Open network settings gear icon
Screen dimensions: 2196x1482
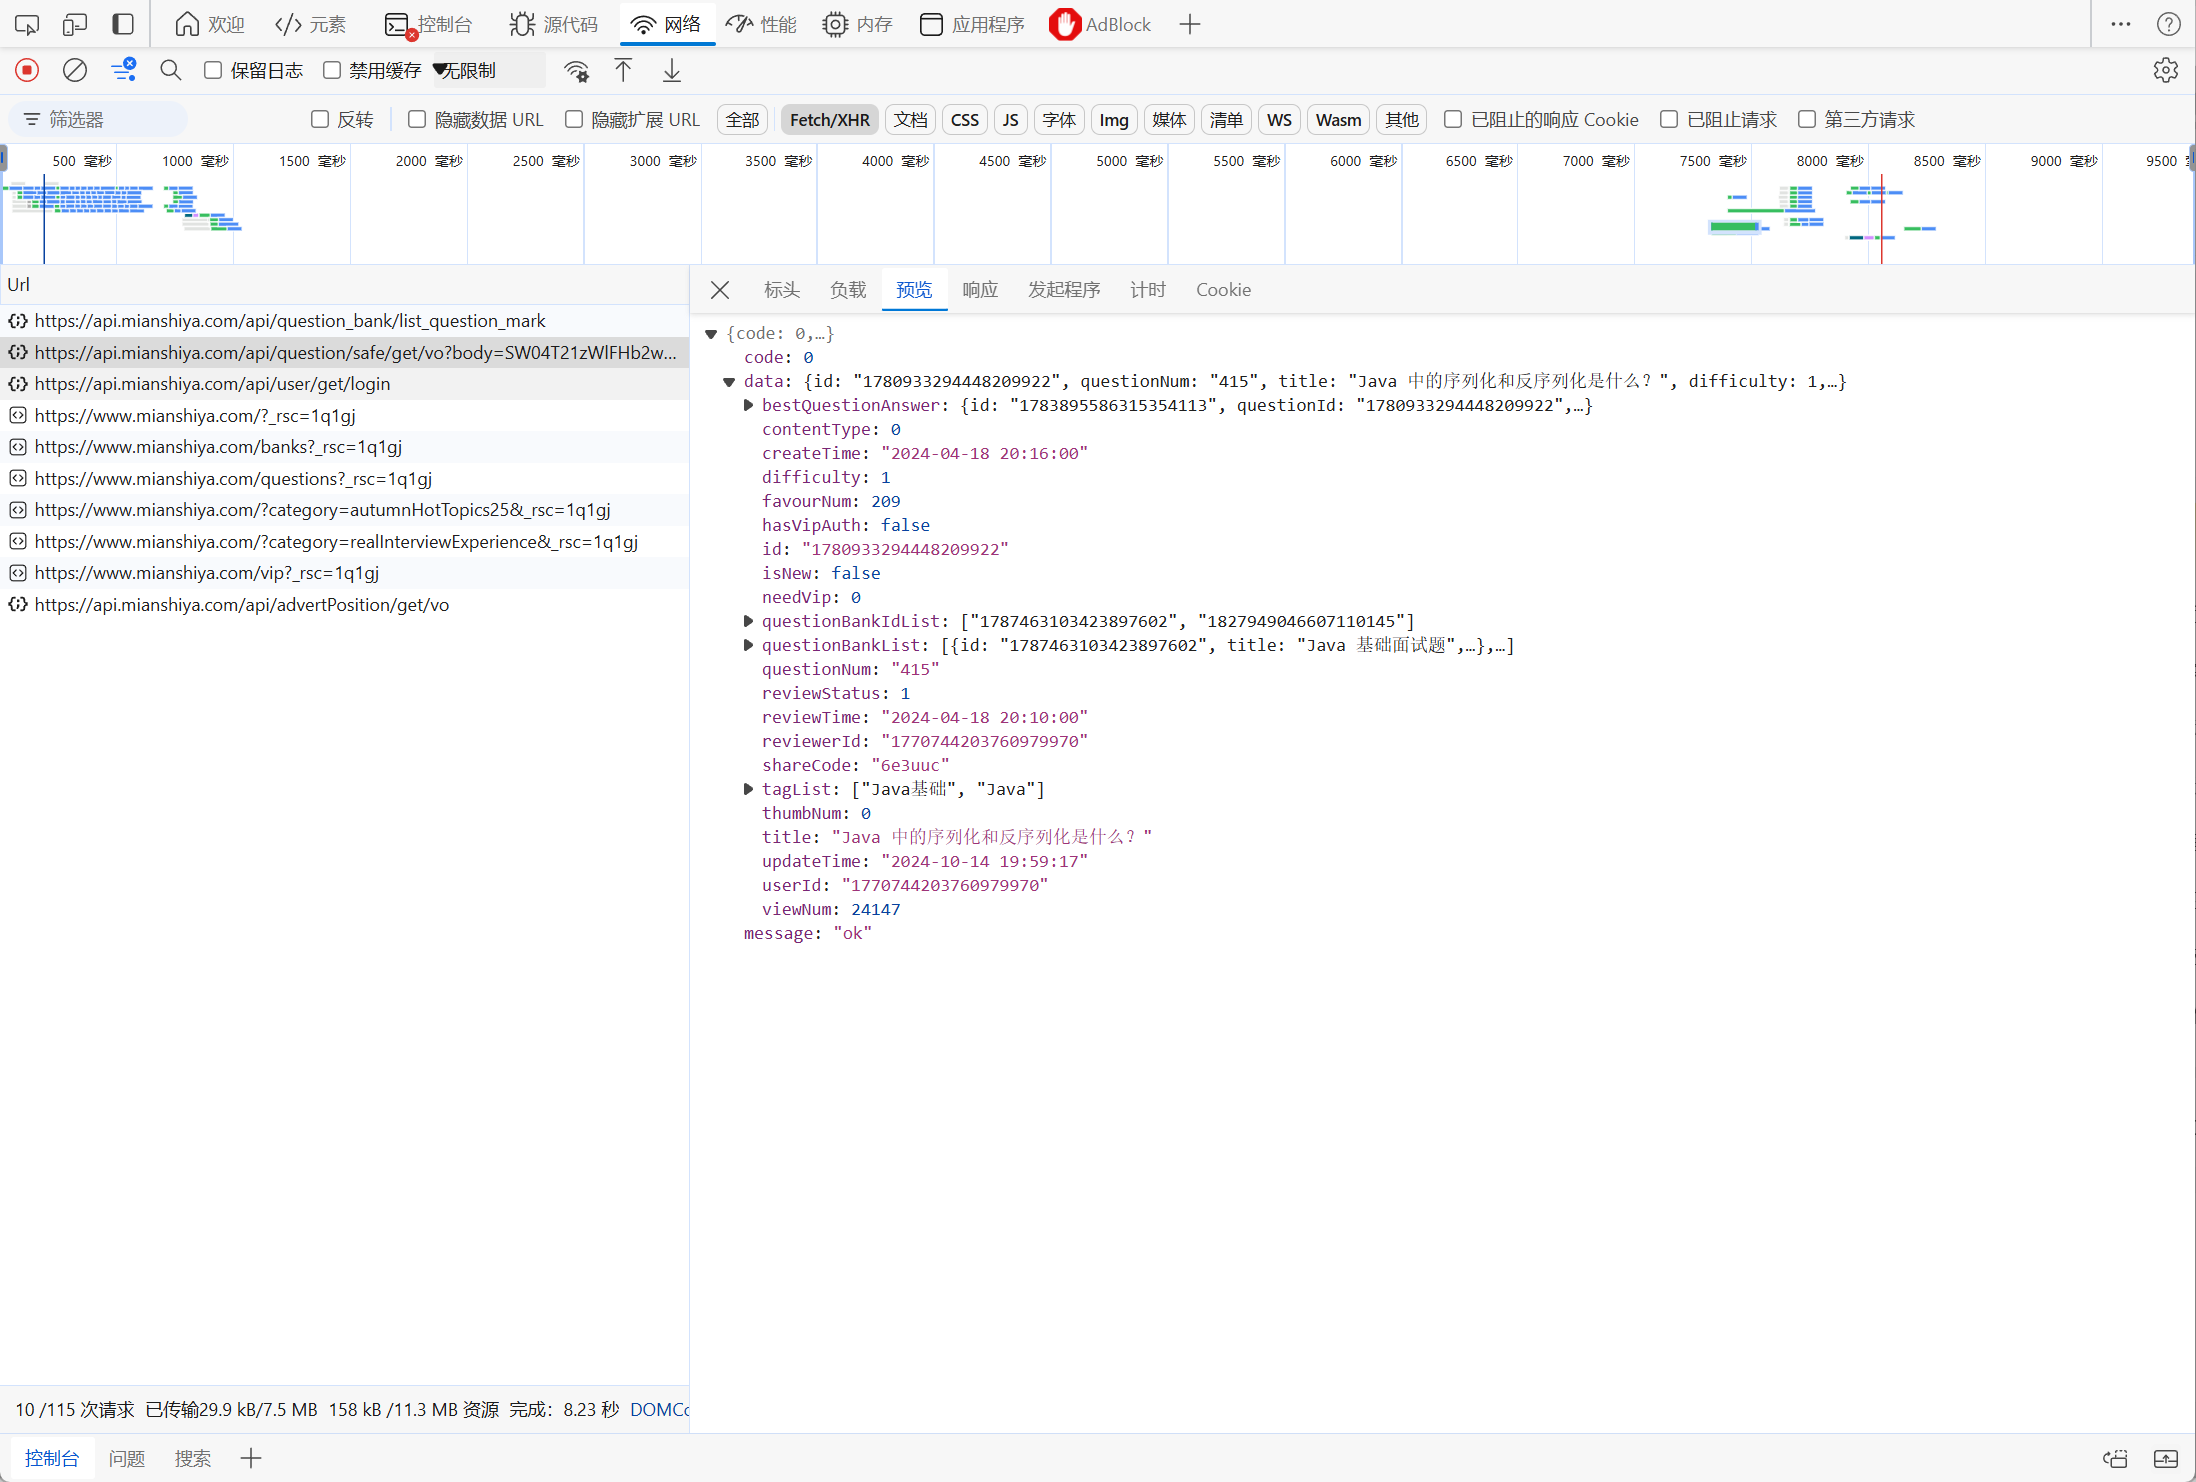(x=2165, y=70)
